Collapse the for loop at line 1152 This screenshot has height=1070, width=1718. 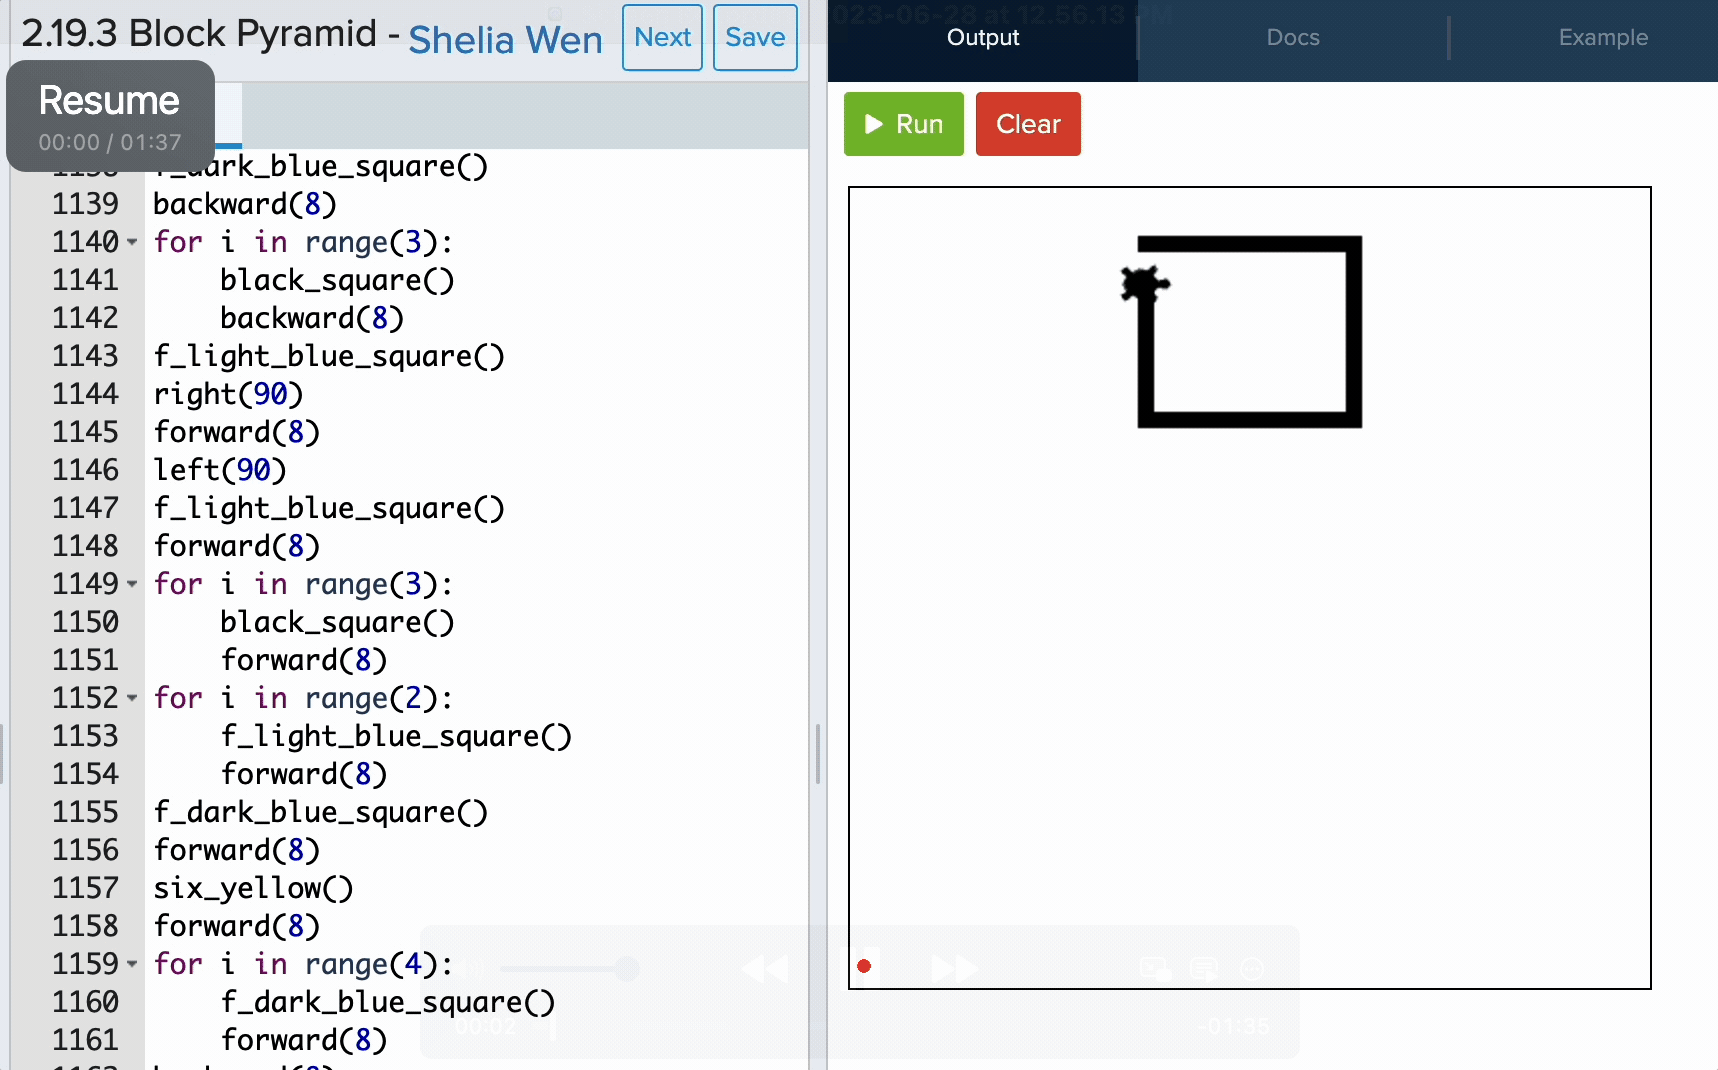[132, 698]
